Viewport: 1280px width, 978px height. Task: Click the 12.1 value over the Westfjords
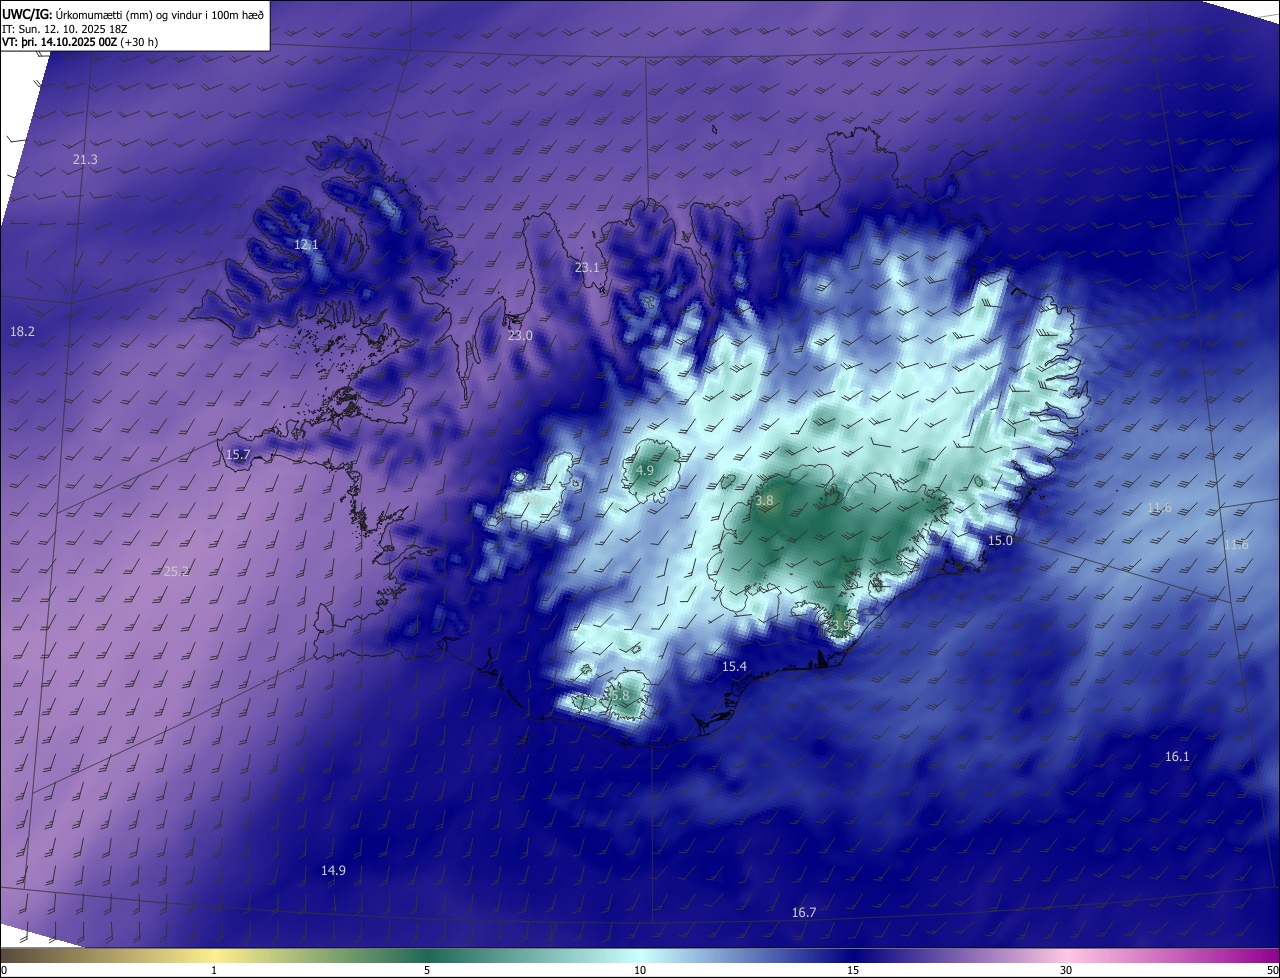point(306,244)
